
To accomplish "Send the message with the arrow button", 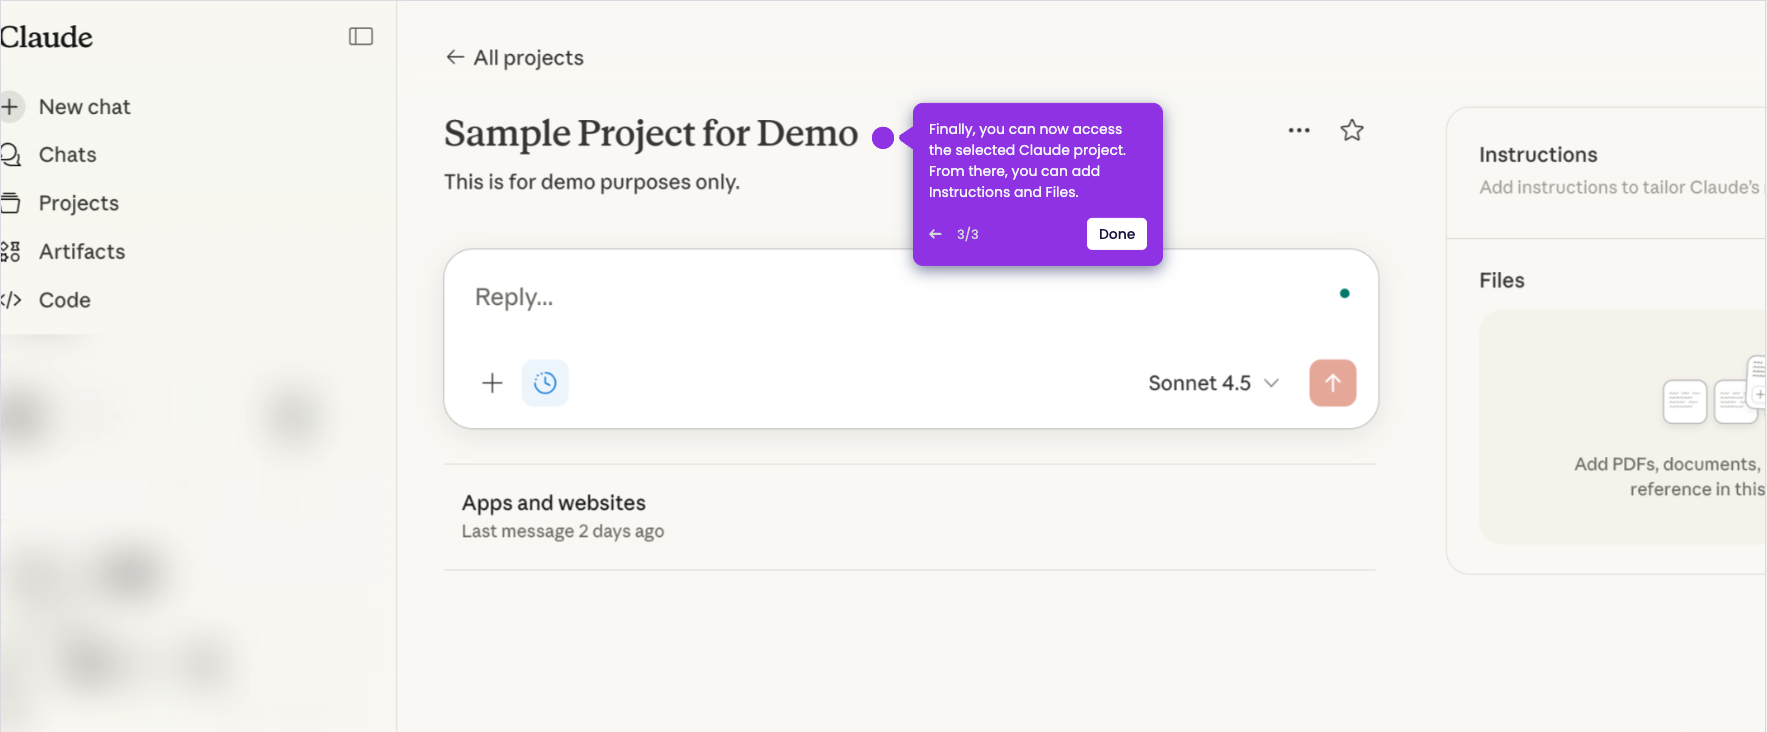I will coord(1333,383).
